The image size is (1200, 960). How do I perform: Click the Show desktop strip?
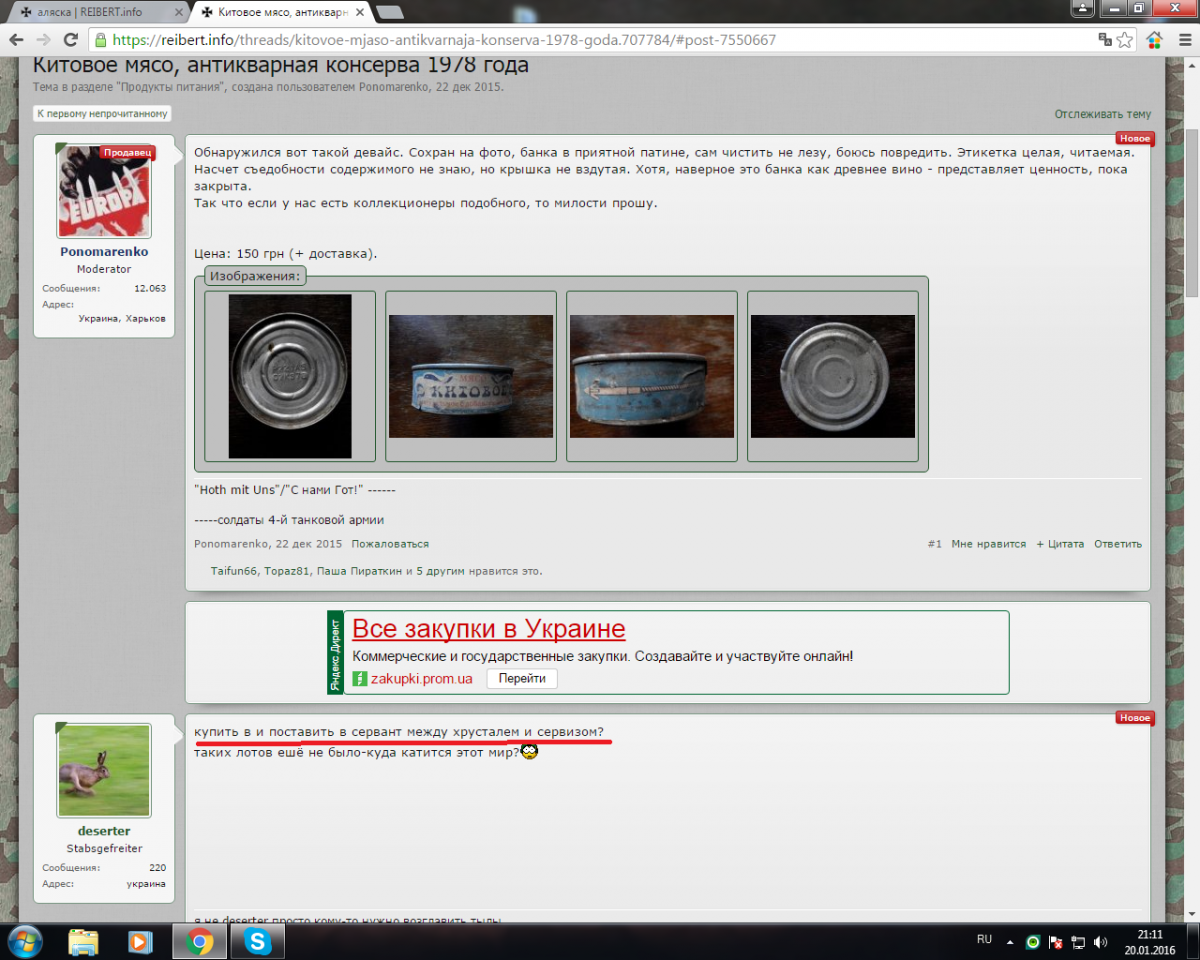[x=1193, y=941]
